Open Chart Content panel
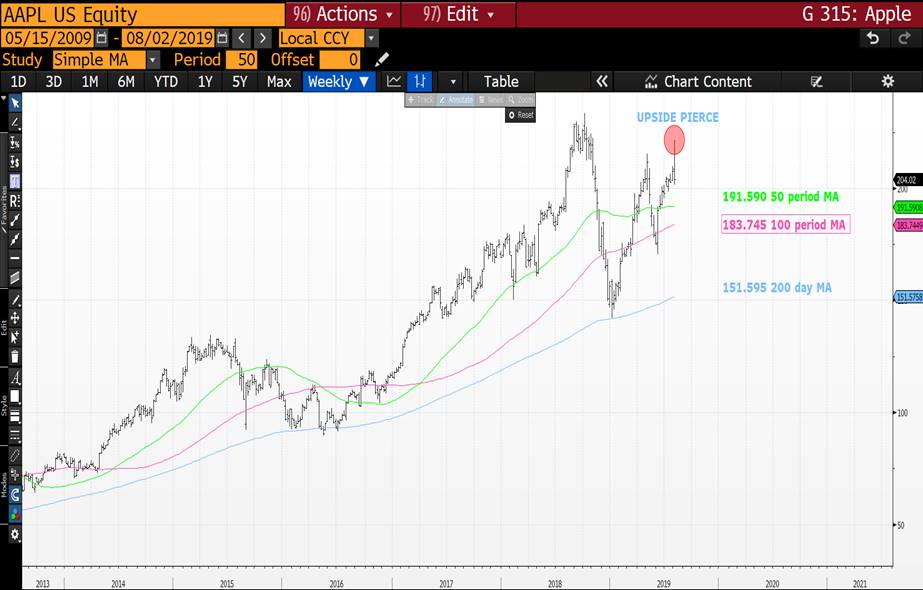Viewport: 923px width, 590px height. (698, 81)
